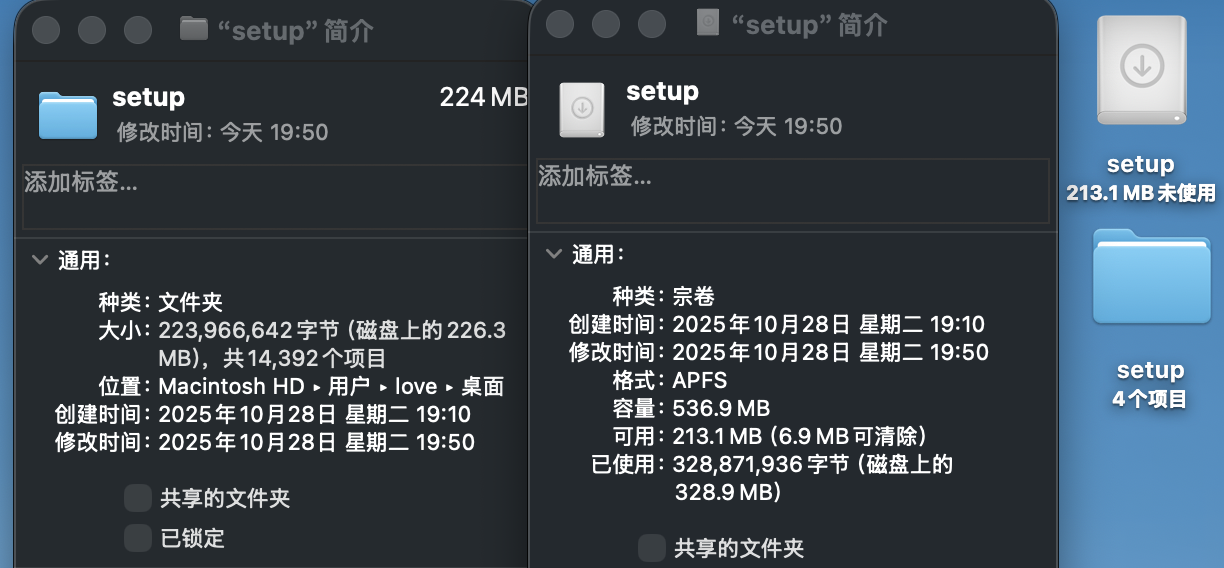Image resolution: width=1224 pixels, height=568 pixels.
Task: Enable 共享的文件夹 in the folder info window
Action: point(138,498)
